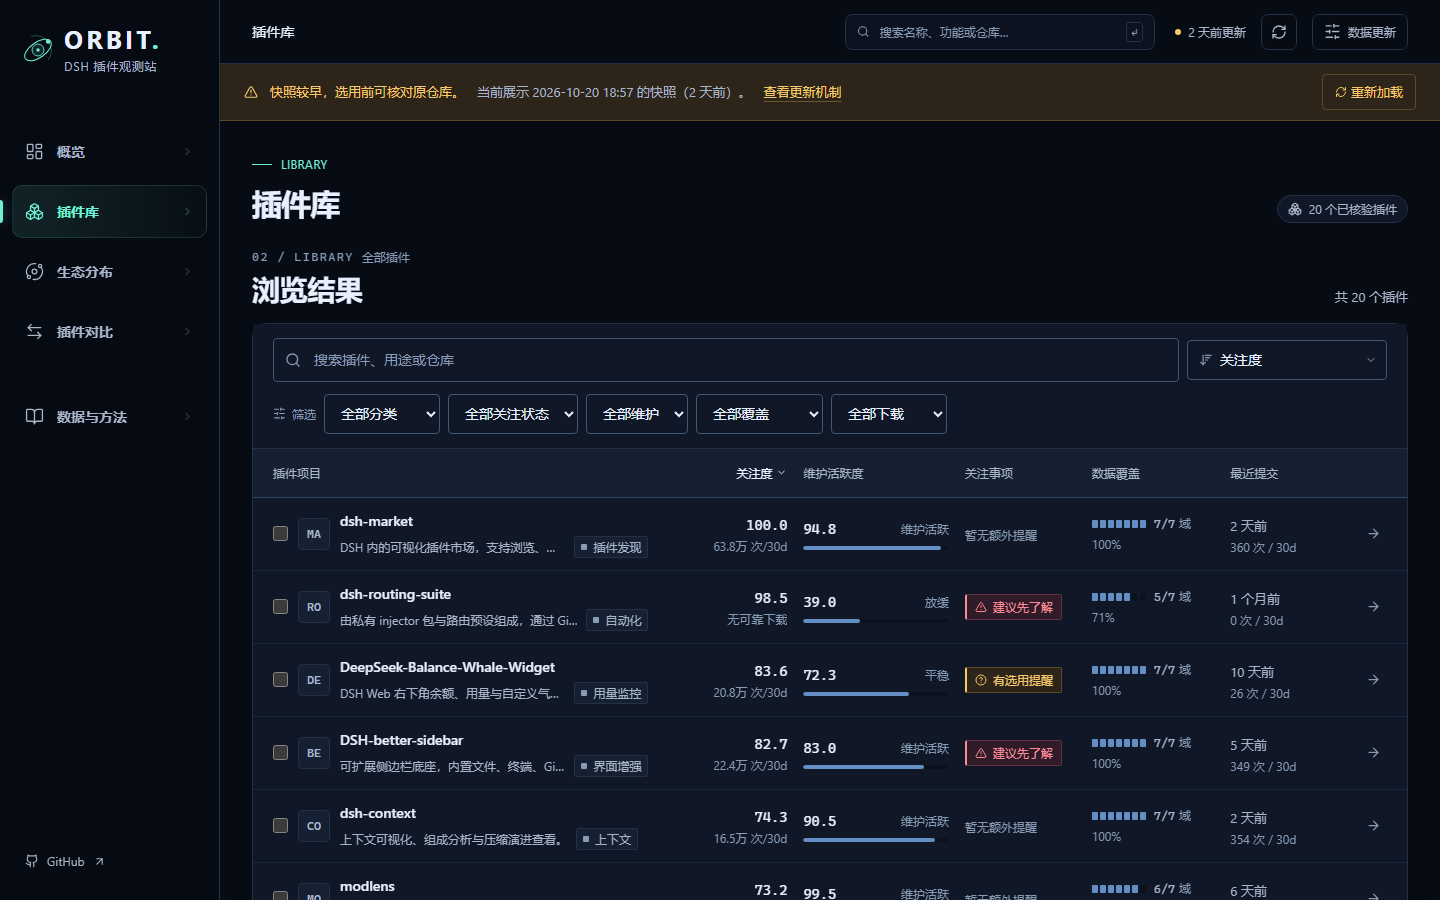Click dsh-market maintenance activity bar
This screenshot has height=900, width=1440.
pos(876,548)
